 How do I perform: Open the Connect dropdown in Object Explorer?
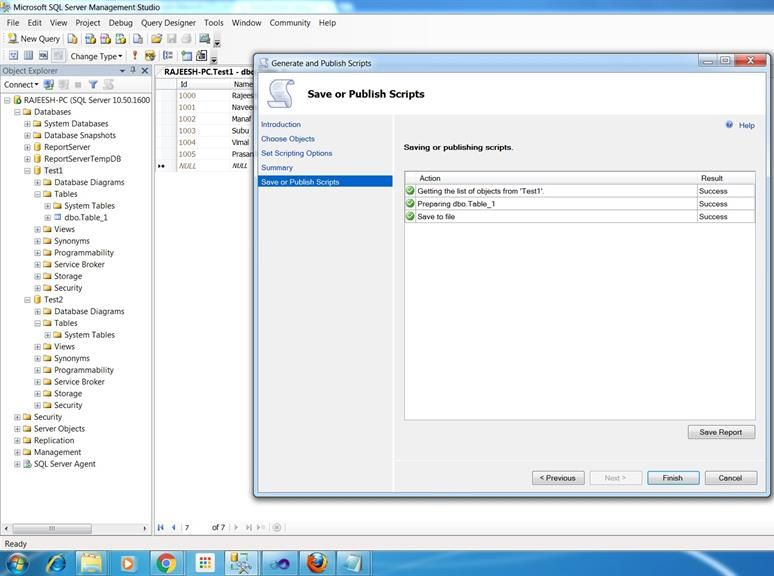coord(21,84)
